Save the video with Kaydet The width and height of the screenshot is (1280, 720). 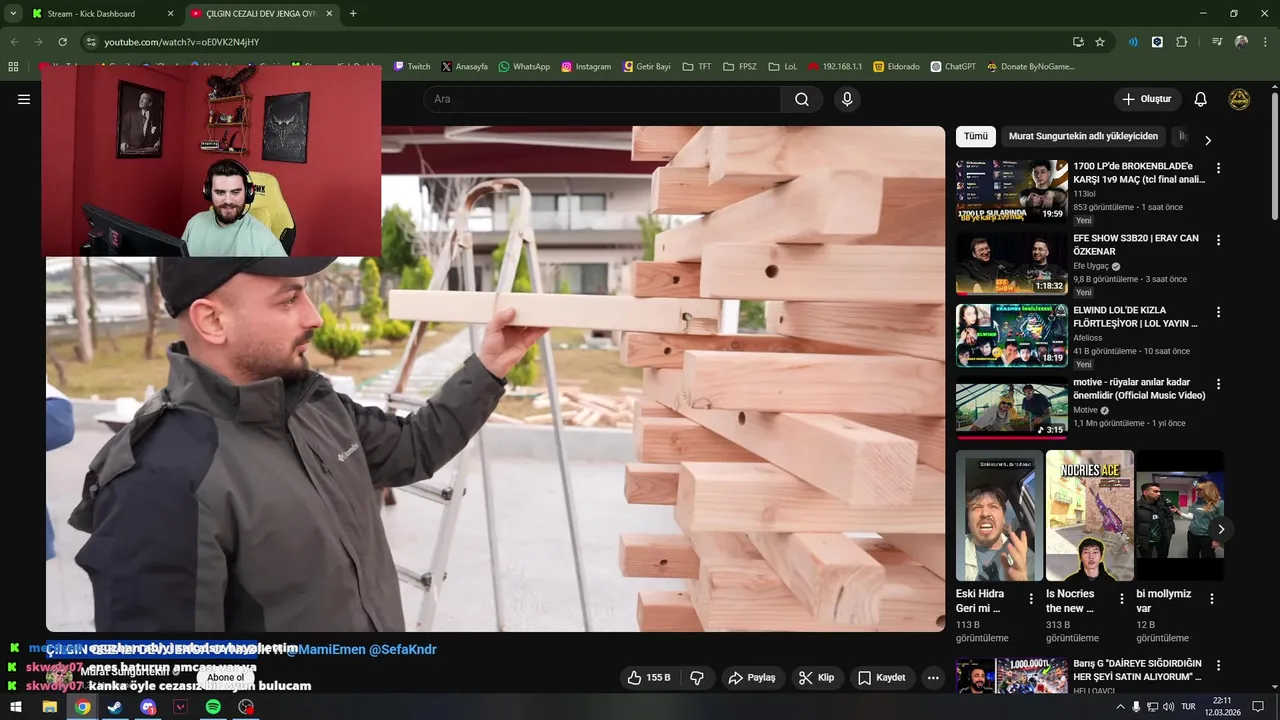882,677
